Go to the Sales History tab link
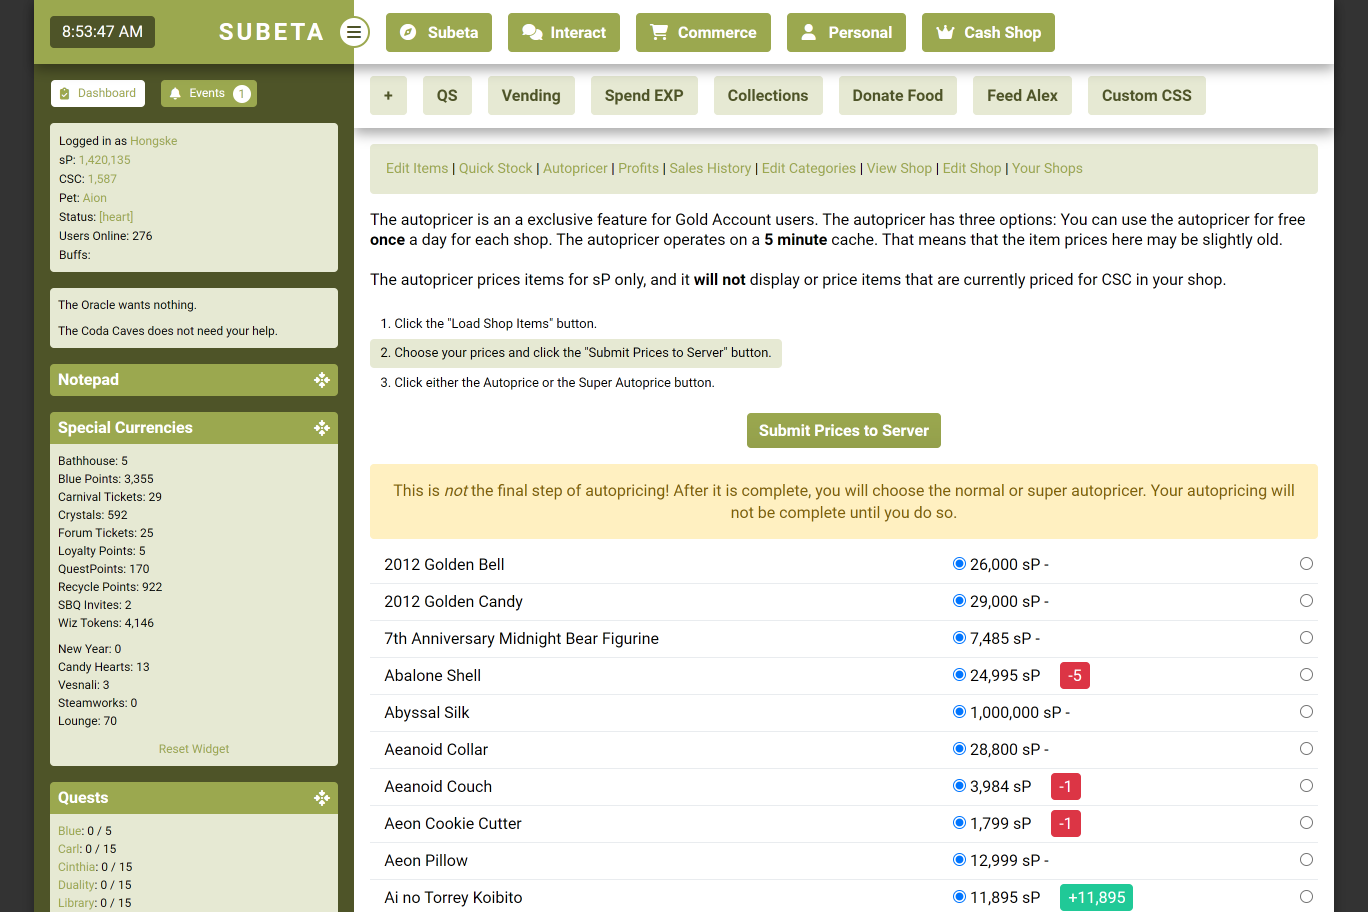Image resolution: width=1368 pixels, height=912 pixels. [710, 168]
